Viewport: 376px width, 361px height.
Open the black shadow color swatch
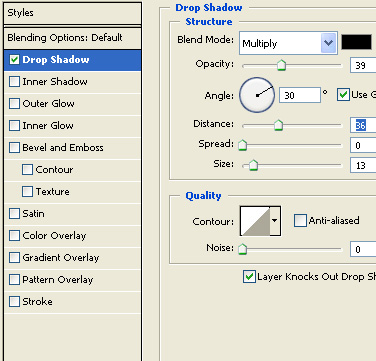click(356, 42)
